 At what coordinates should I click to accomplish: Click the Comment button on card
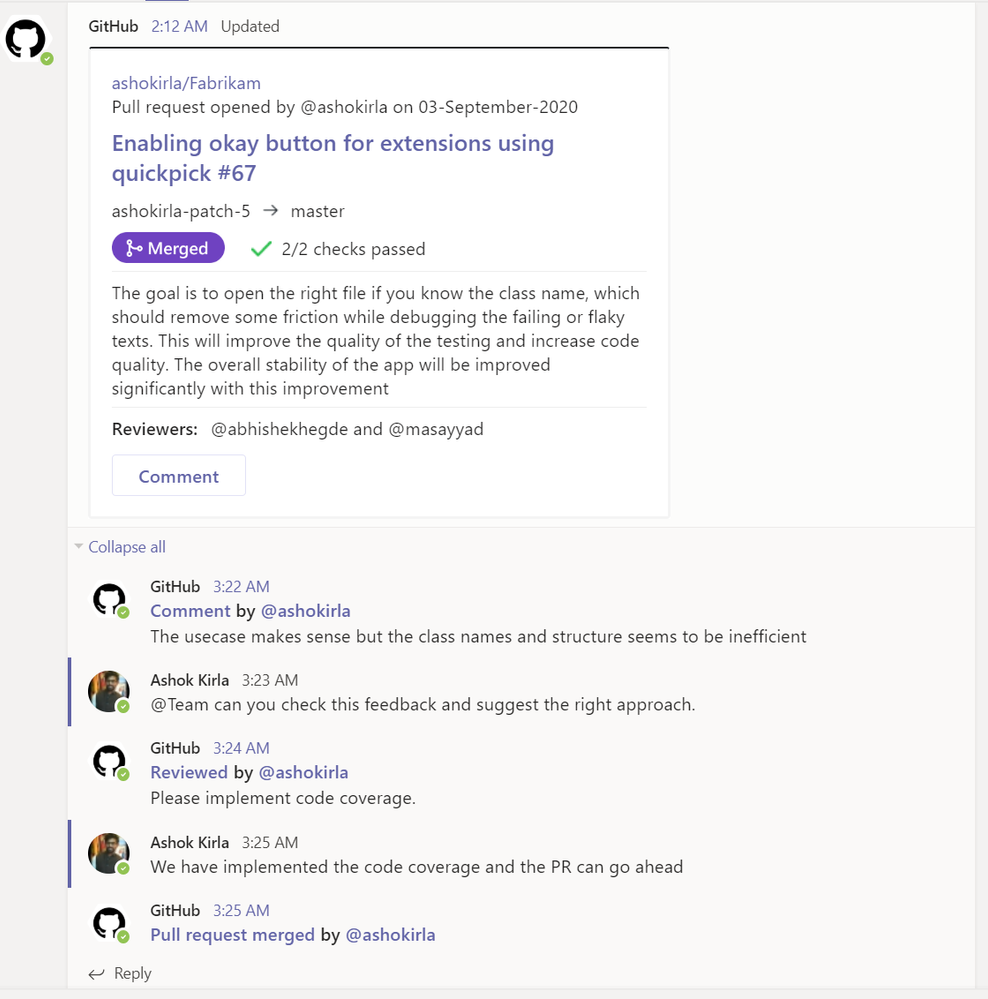179,476
